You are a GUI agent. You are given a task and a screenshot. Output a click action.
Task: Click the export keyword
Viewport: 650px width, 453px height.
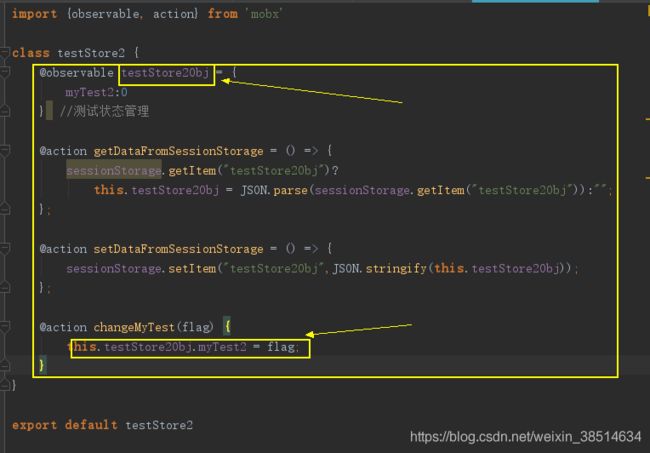point(34,425)
